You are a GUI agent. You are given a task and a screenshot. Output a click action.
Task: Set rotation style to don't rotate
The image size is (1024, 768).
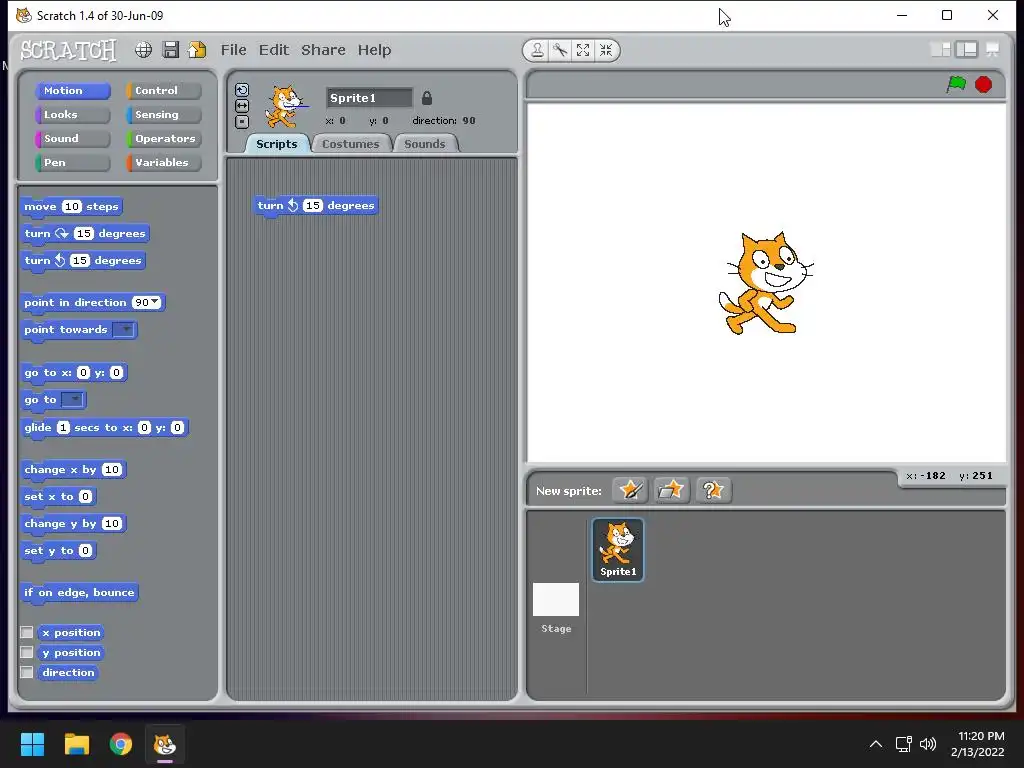click(242, 121)
